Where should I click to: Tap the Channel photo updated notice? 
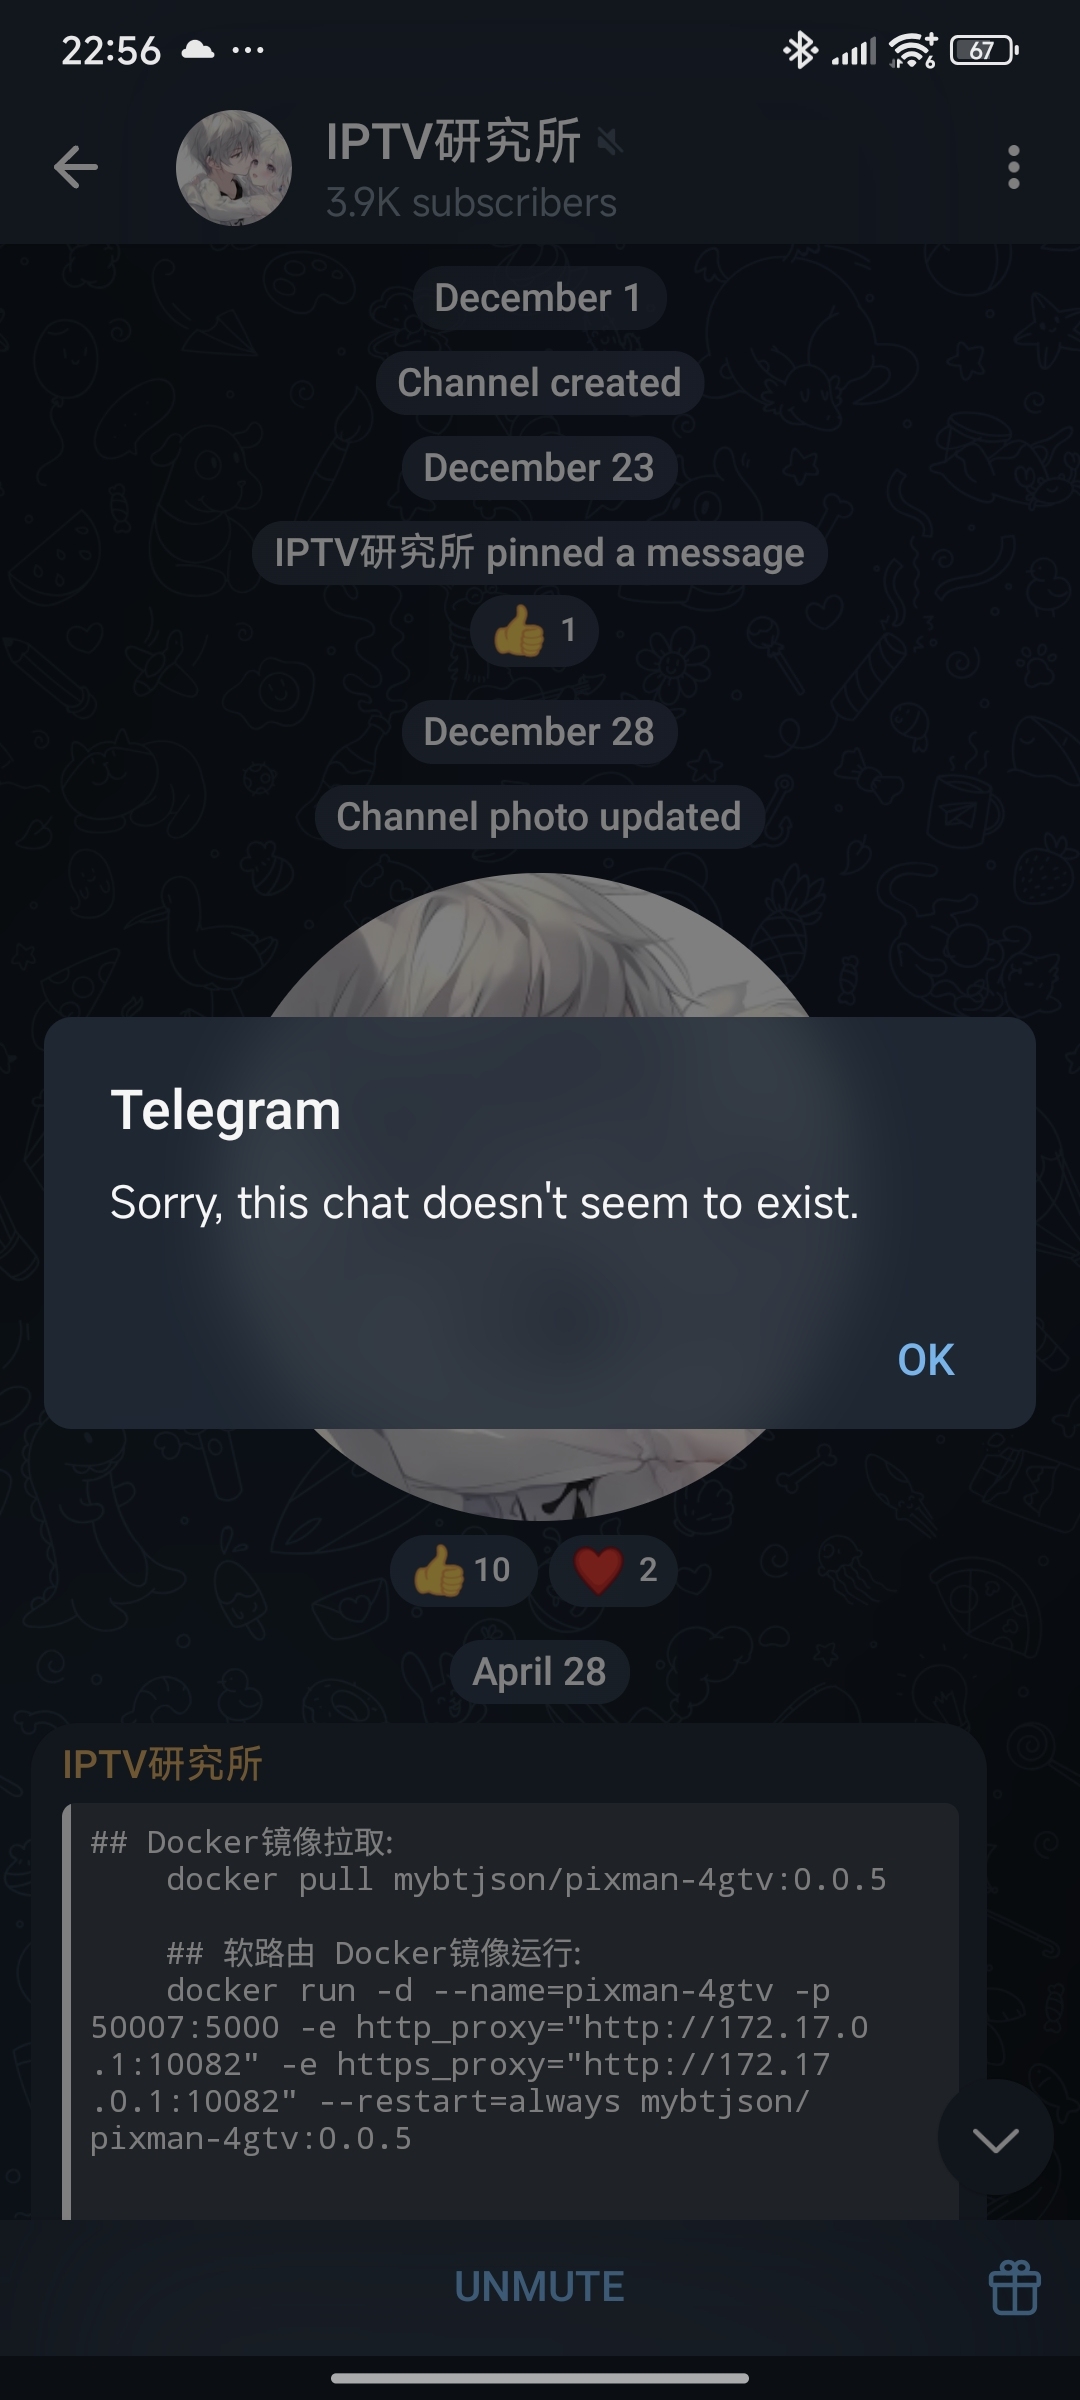tap(539, 817)
